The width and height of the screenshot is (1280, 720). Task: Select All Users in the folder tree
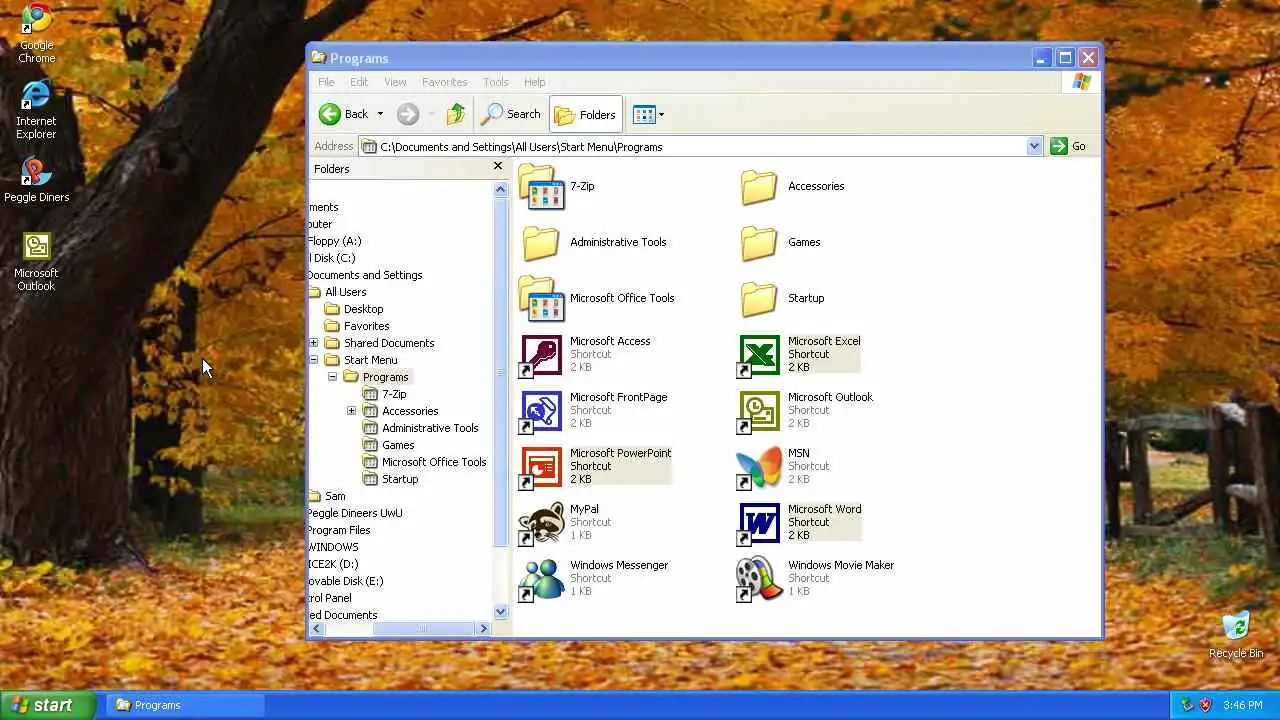pyautogui.click(x=345, y=292)
